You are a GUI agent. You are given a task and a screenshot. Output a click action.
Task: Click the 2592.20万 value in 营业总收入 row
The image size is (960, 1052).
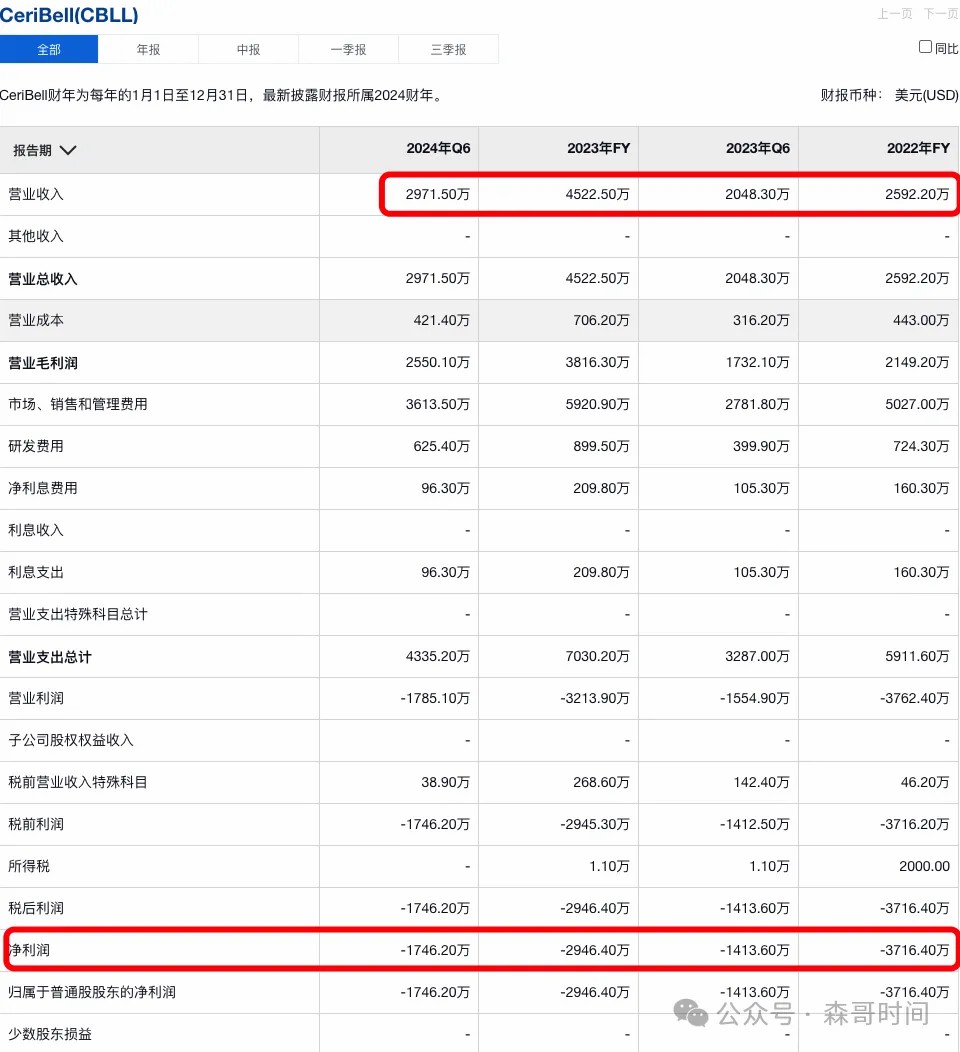[917, 278]
